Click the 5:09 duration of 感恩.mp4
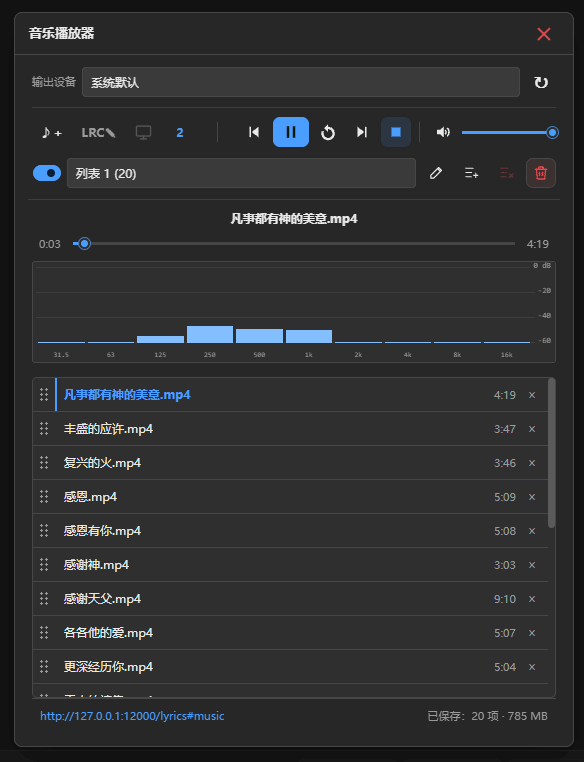Viewport: 584px width, 762px height. [505, 497]
